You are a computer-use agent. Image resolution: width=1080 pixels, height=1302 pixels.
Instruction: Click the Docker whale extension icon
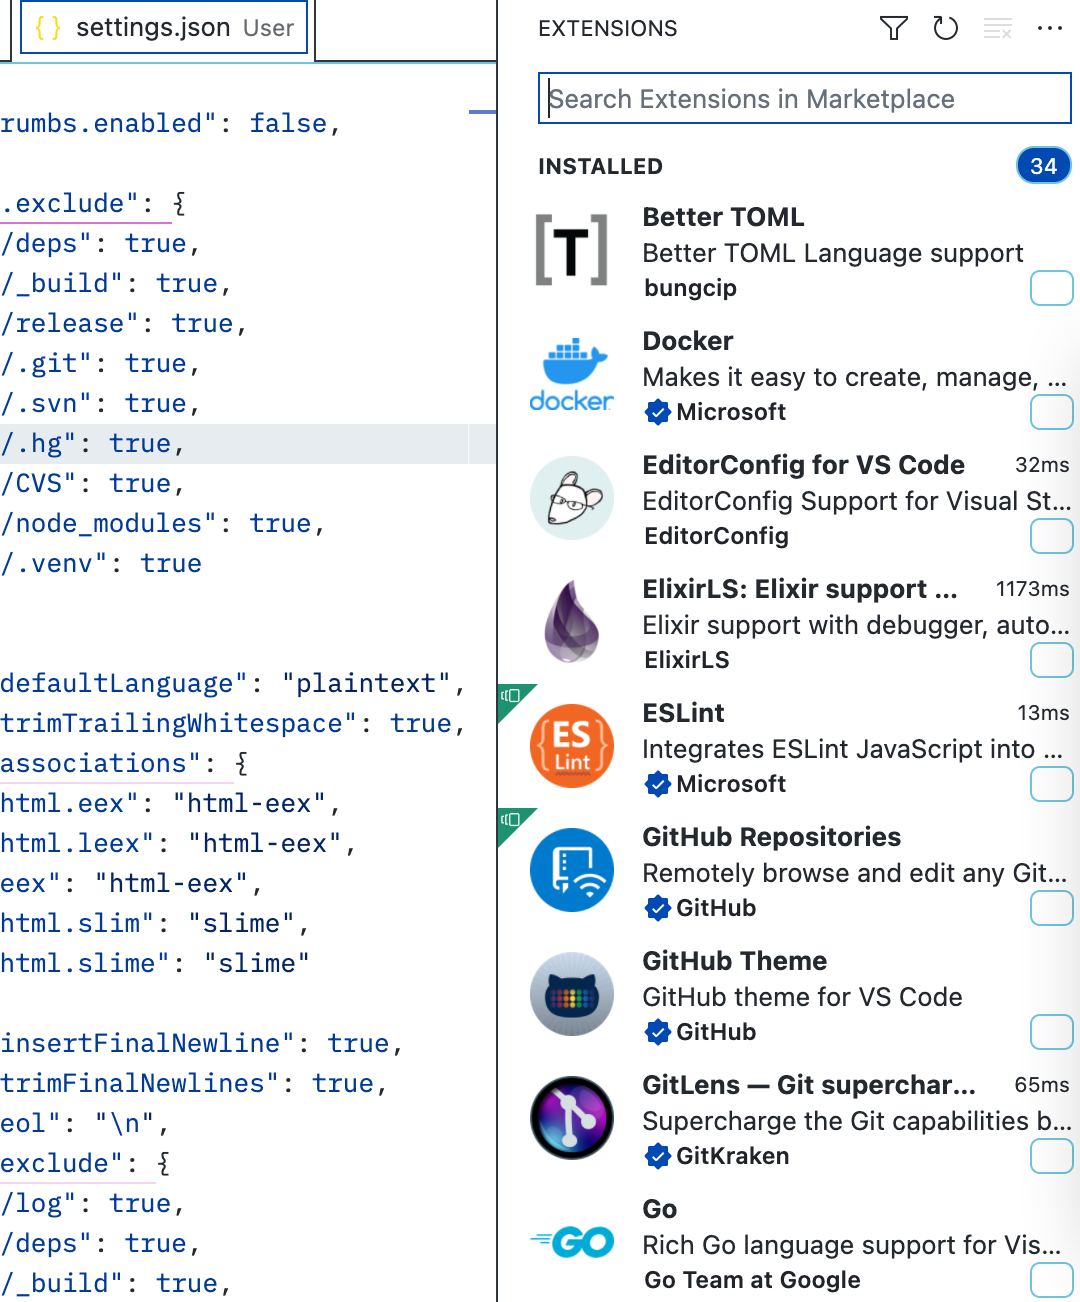[571, 372]
